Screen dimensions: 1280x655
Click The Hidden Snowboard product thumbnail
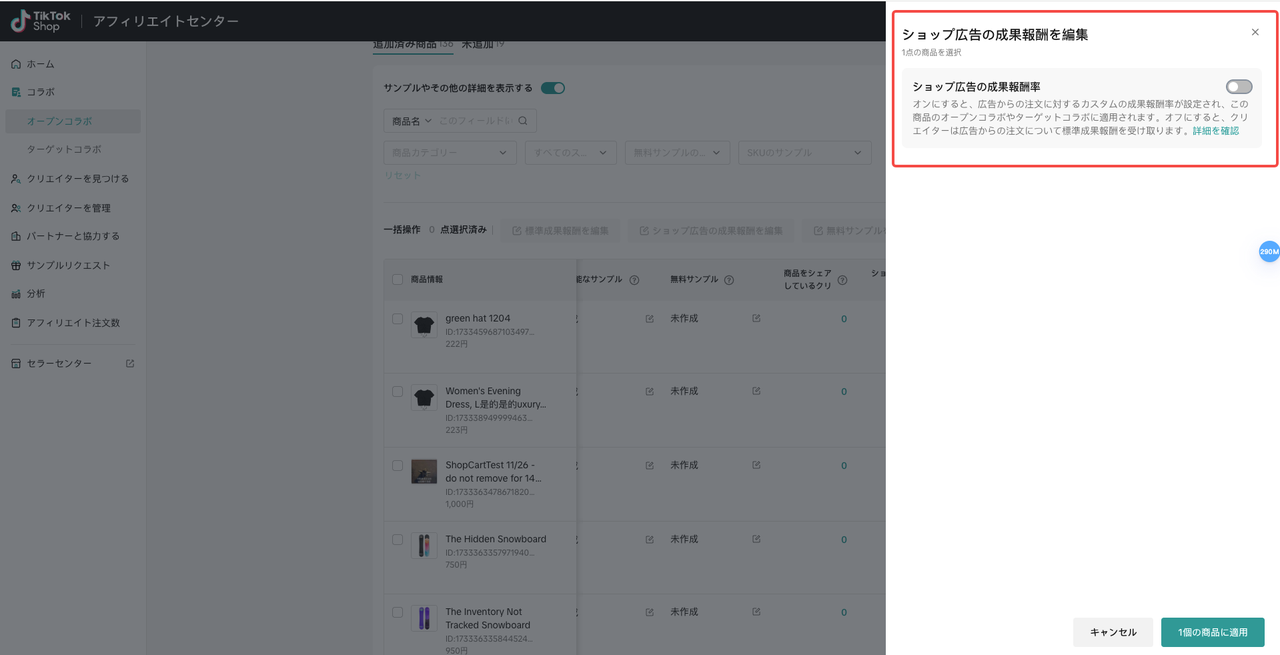pos(424,545)
